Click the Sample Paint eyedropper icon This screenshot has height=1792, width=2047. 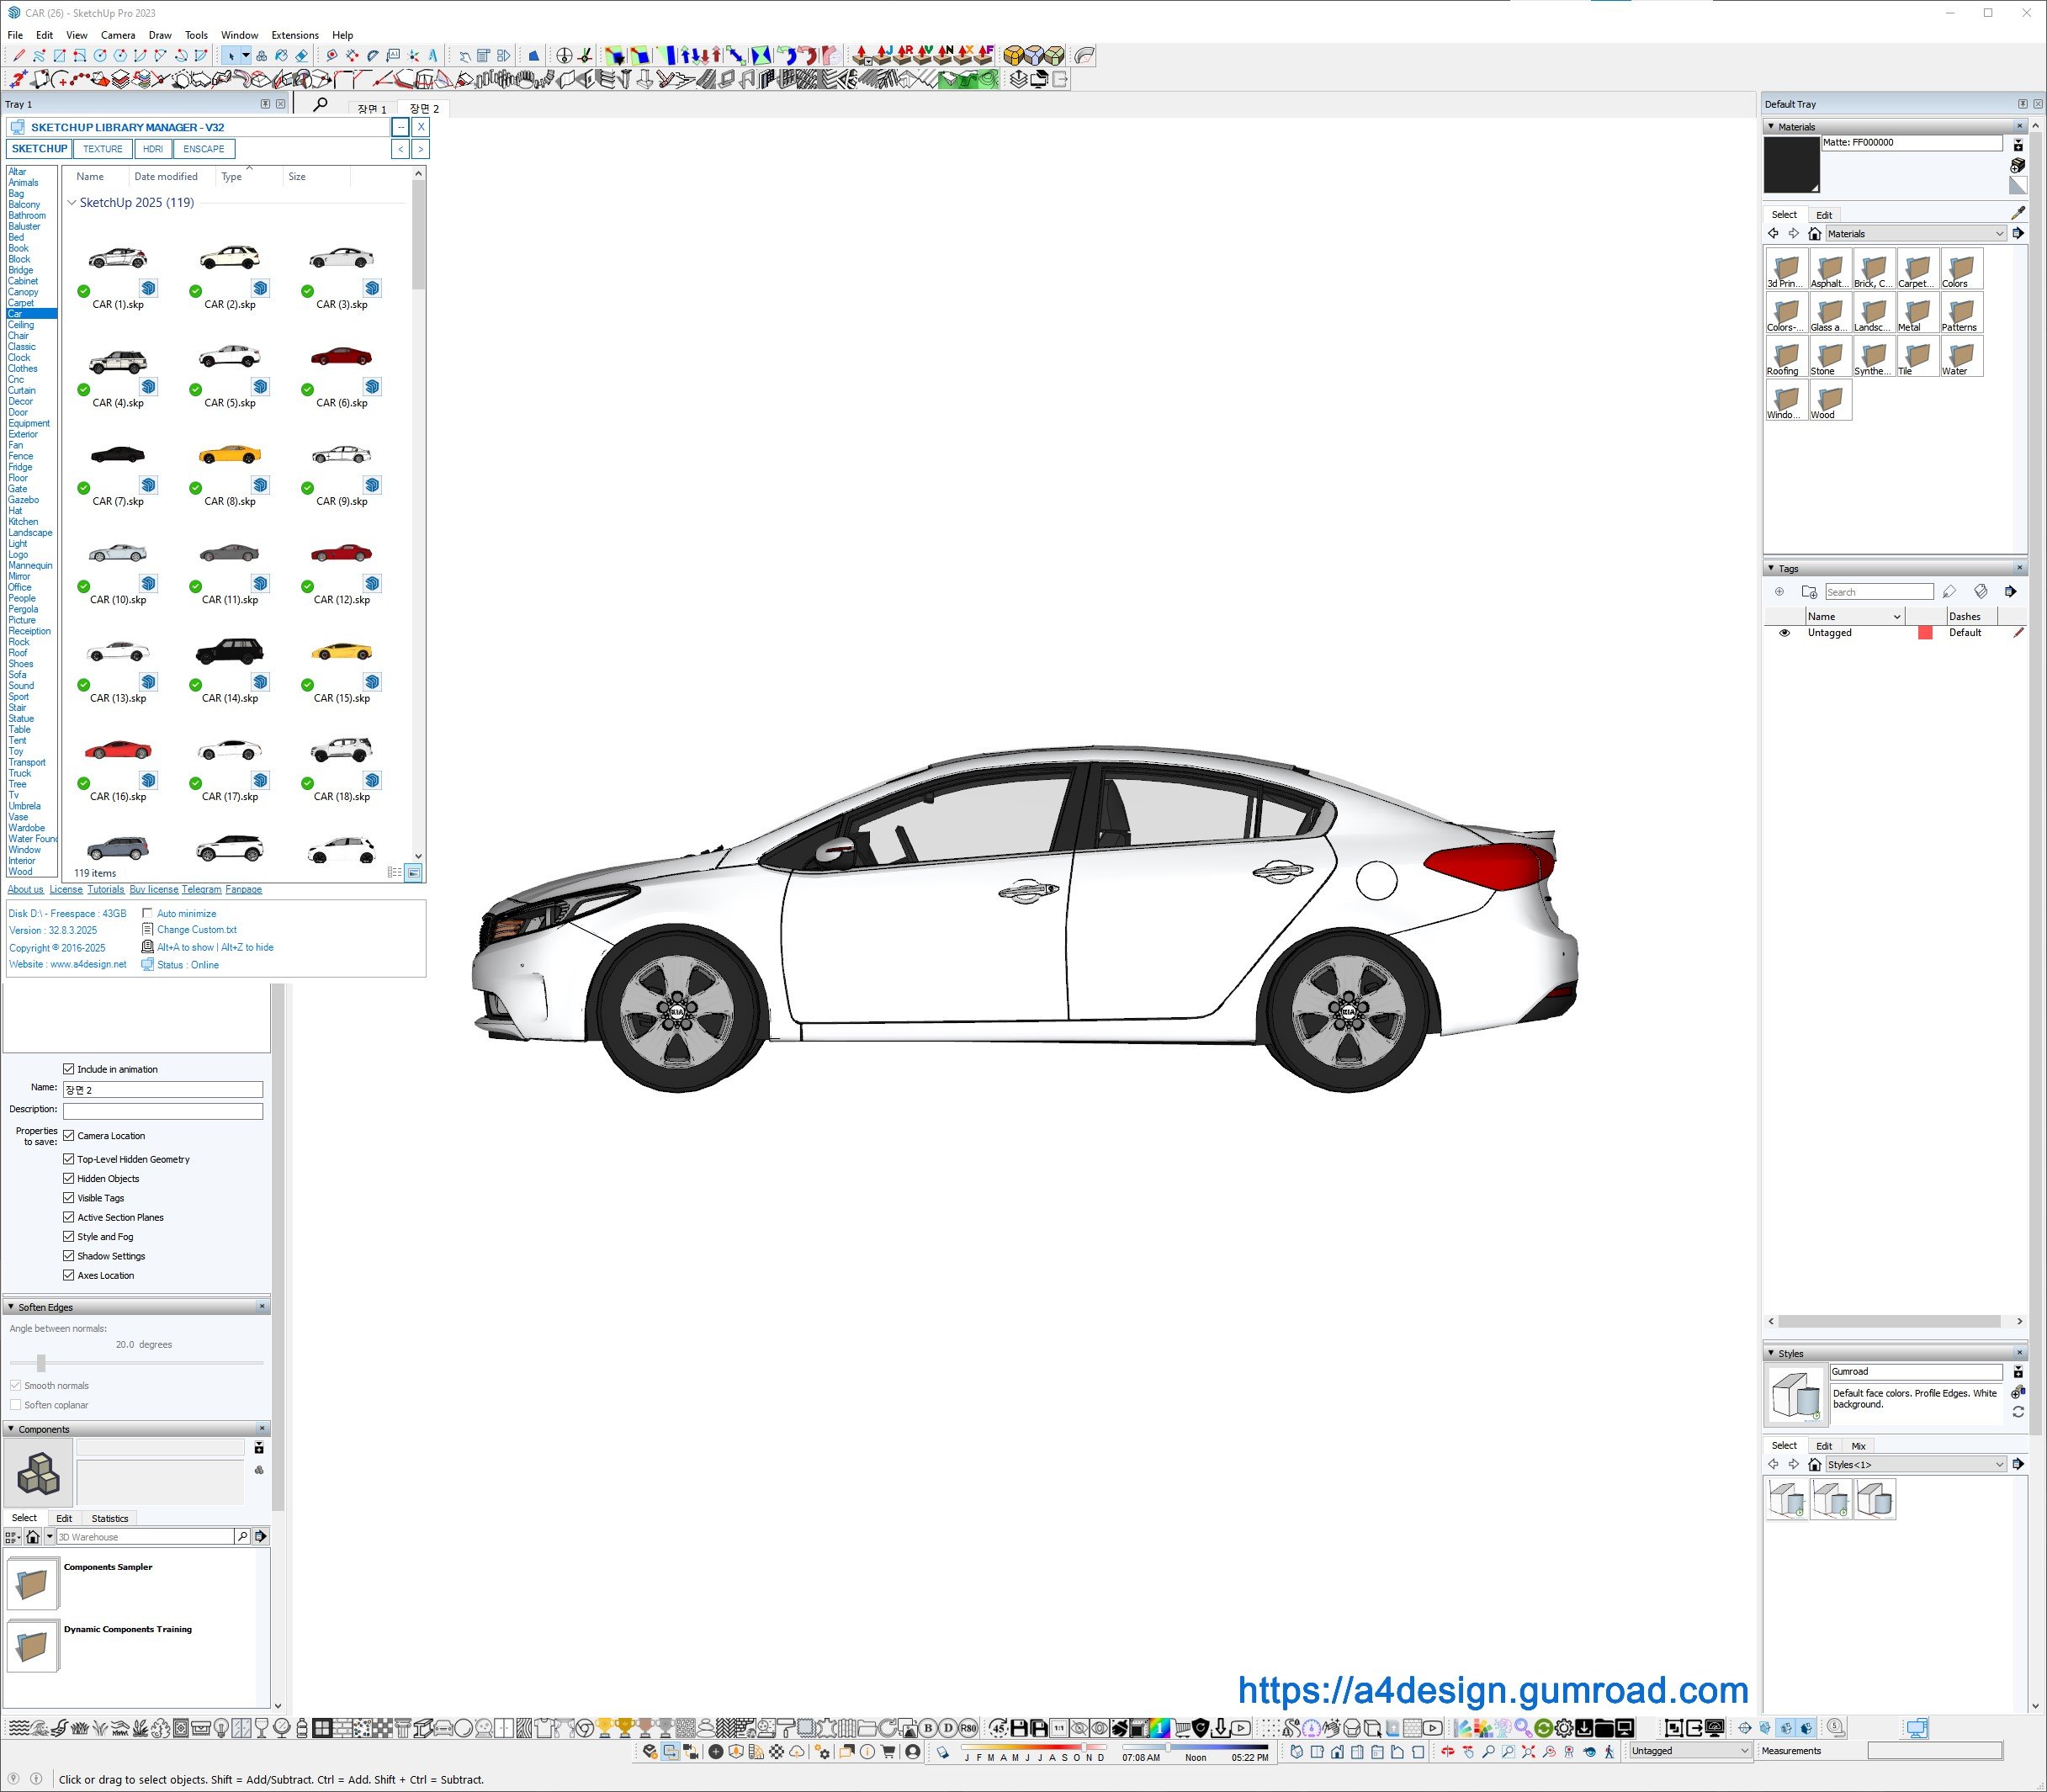pyautogui.click(x=2018, y=213)
